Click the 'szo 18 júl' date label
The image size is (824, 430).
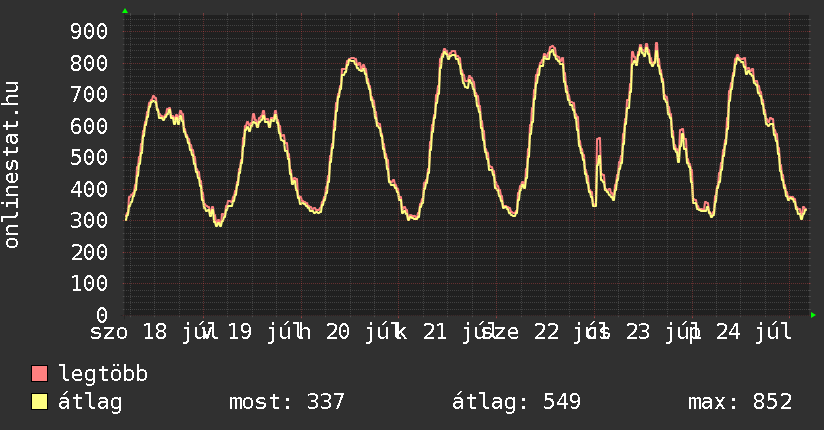pos(153,332)
